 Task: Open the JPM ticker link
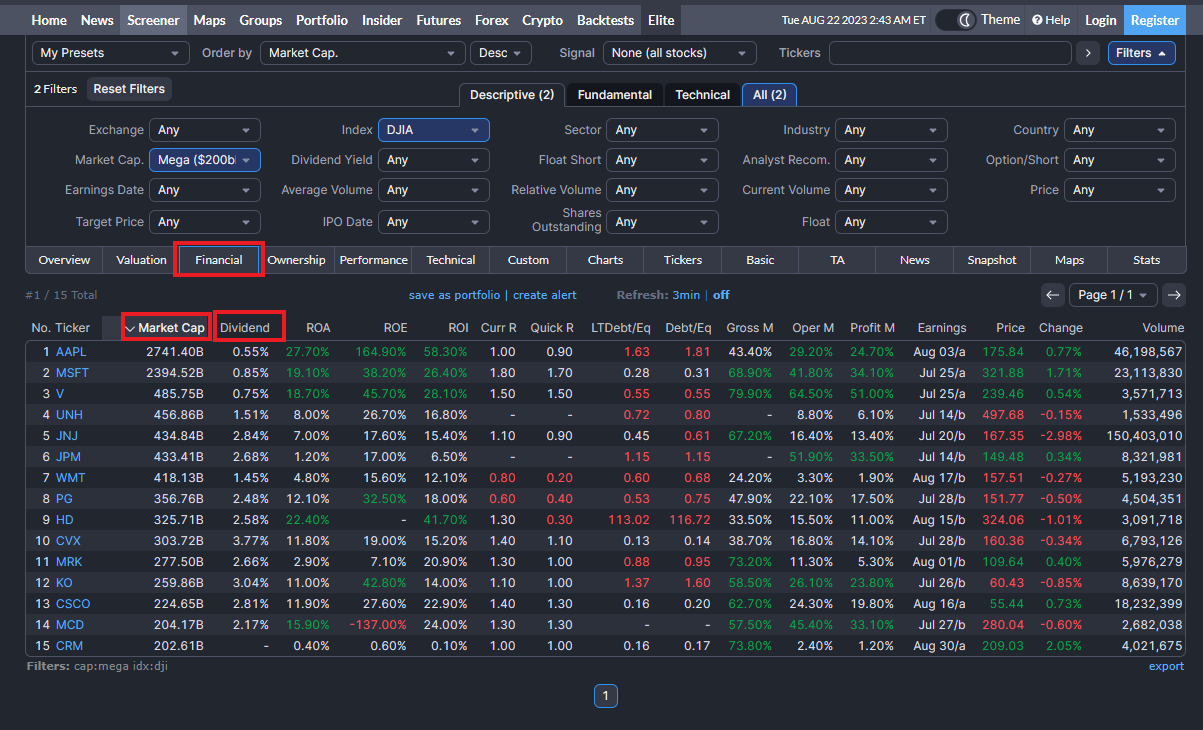(69, 457)
